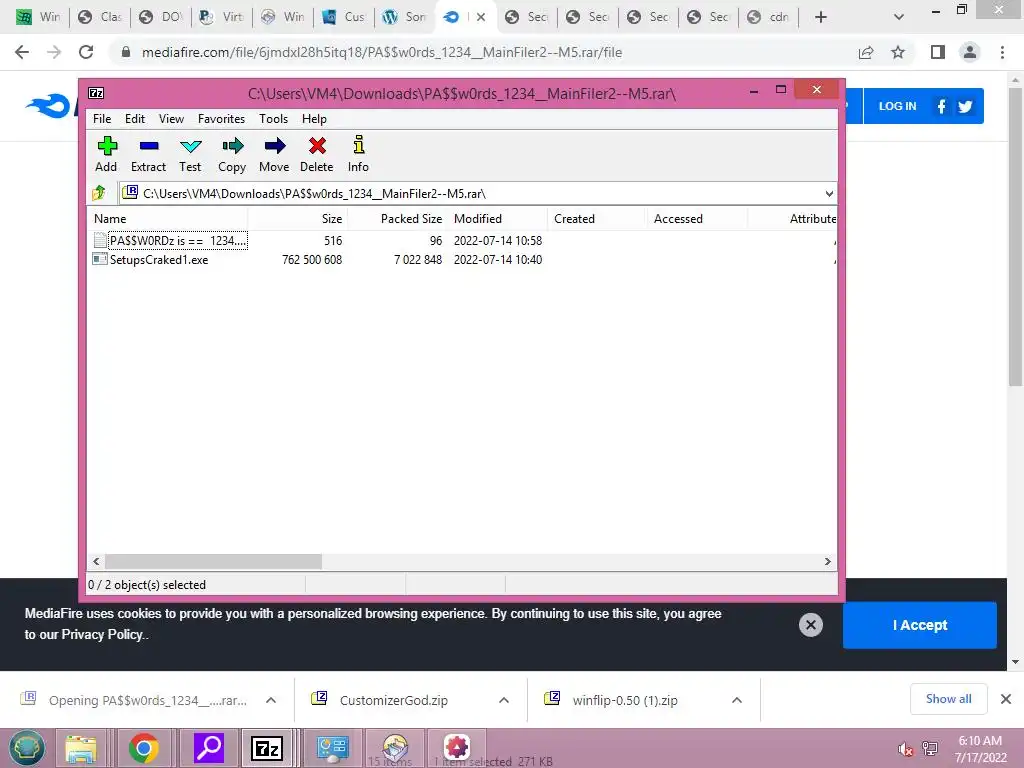Image resolution: width=1024 pixels, height=768 pixels.
Task: Click the Start button on taskbar
Action: pos(27,748)
